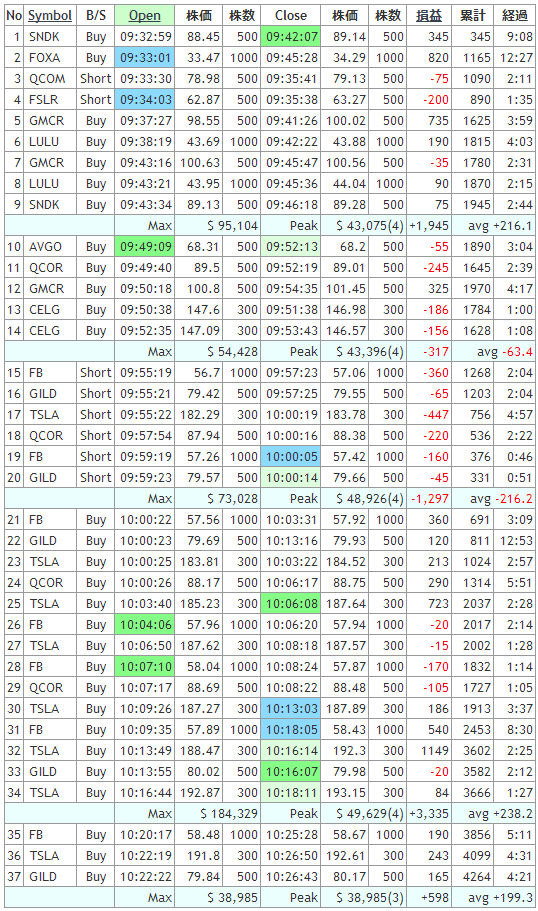Sort table by the Open column header
The height and width of the screenshot is (911, 538).
coord(145,16)
